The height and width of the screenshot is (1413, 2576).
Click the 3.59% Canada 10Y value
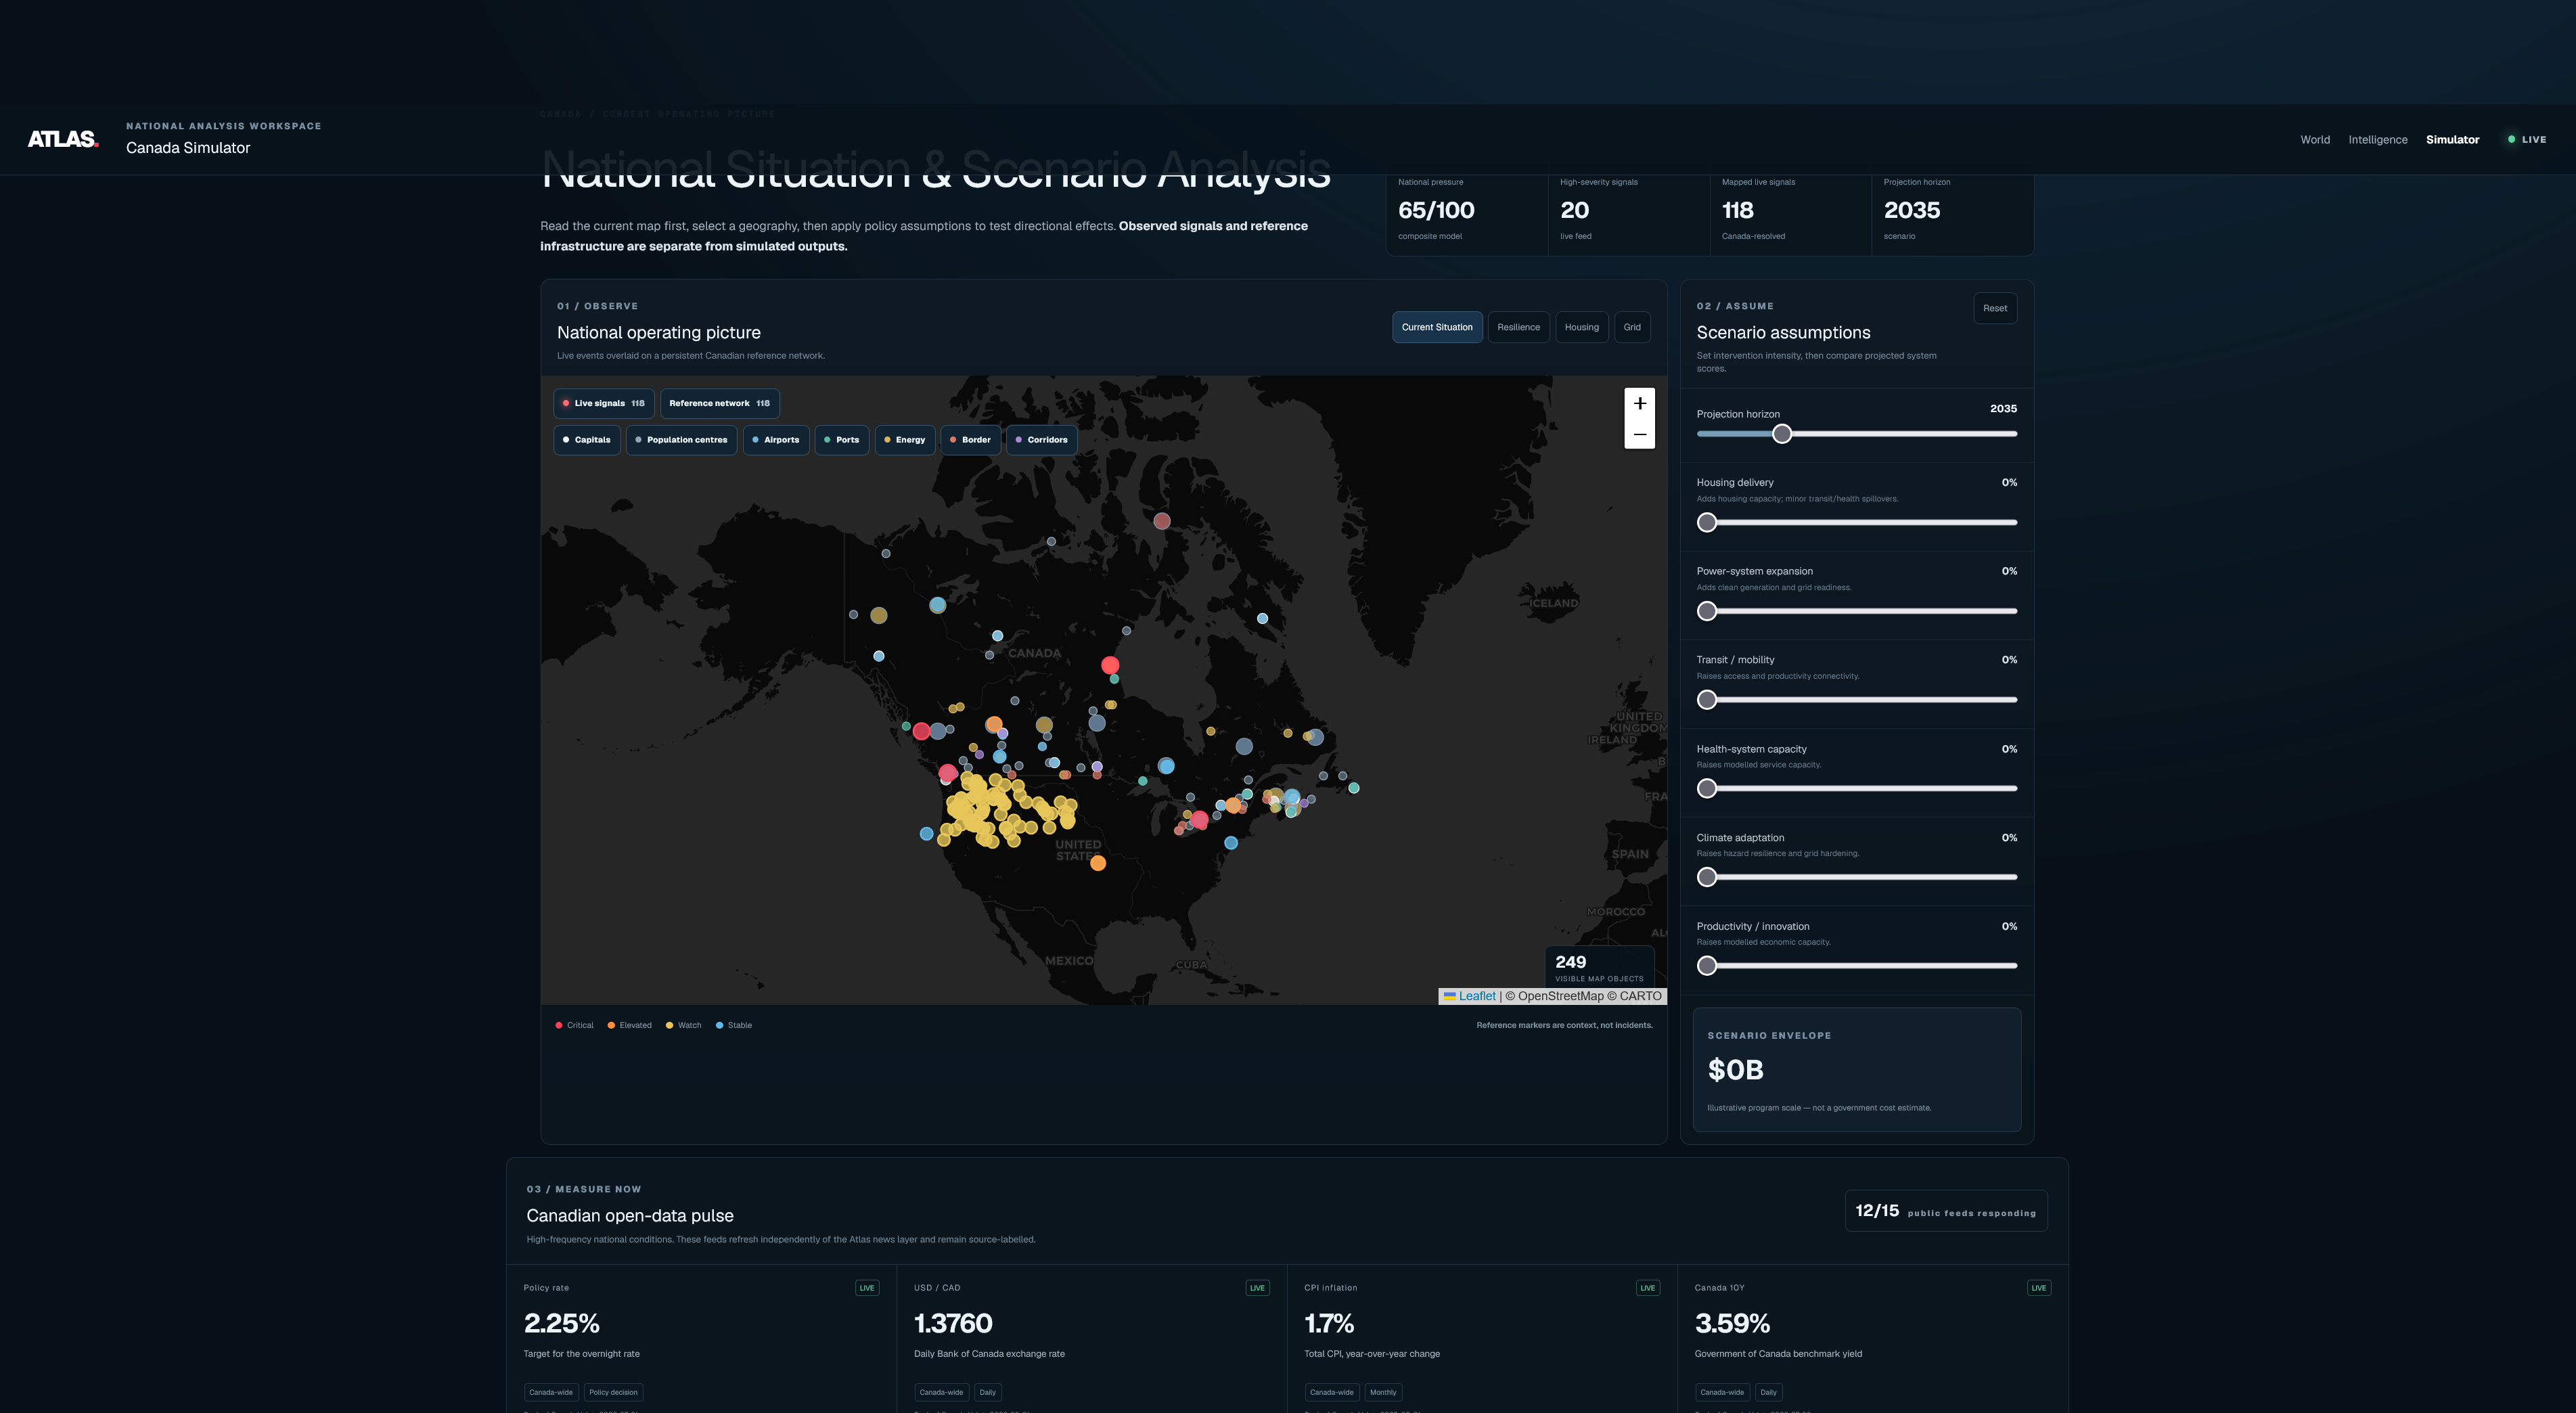pos(1732,1324)
